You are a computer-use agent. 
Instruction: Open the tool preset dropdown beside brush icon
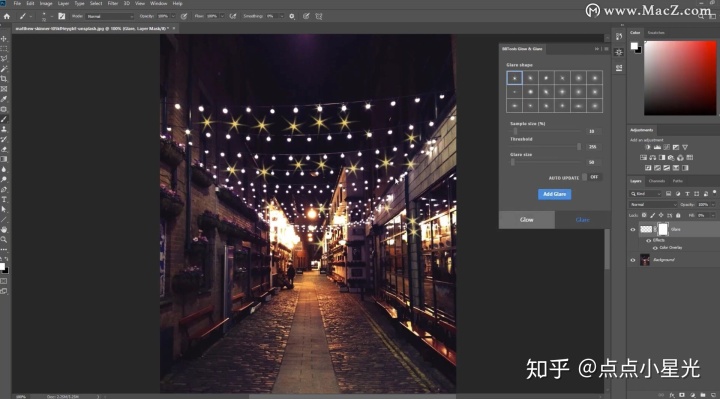pyautogui.click(x=31, y=16)
